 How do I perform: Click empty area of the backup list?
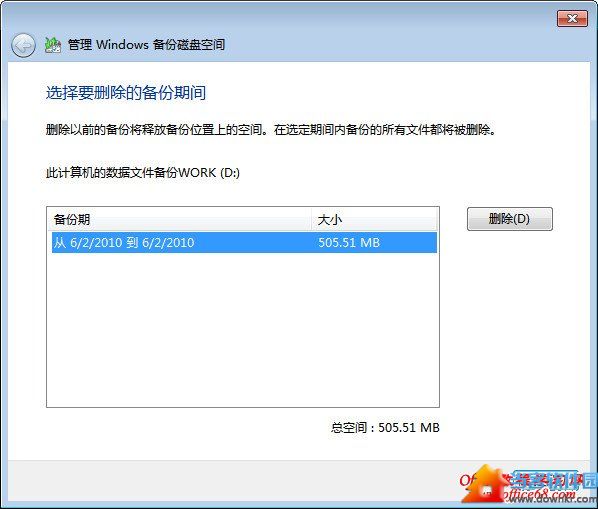[x=243, y=329]
